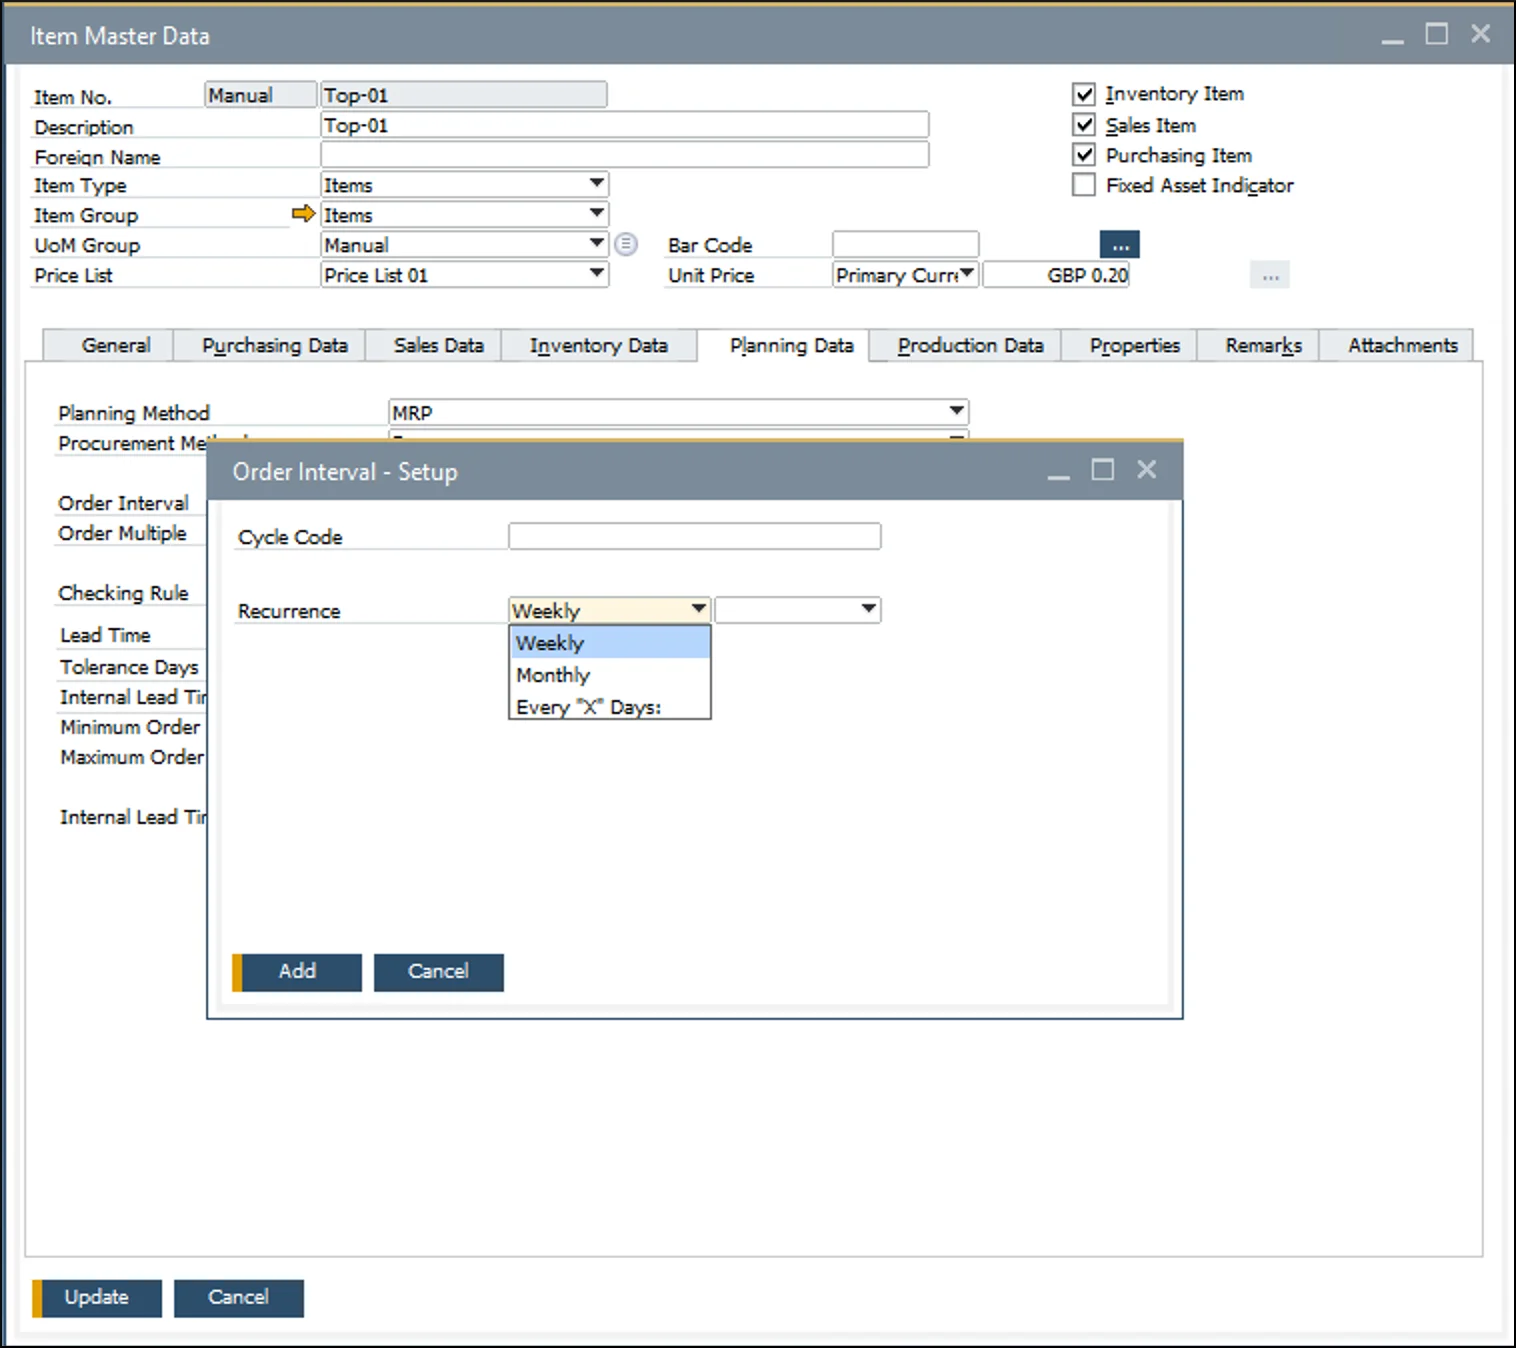The image size is (1516, 1348).
Task: Click the dark ellipsis button beside Bar Code
Action: [1120, 245]
